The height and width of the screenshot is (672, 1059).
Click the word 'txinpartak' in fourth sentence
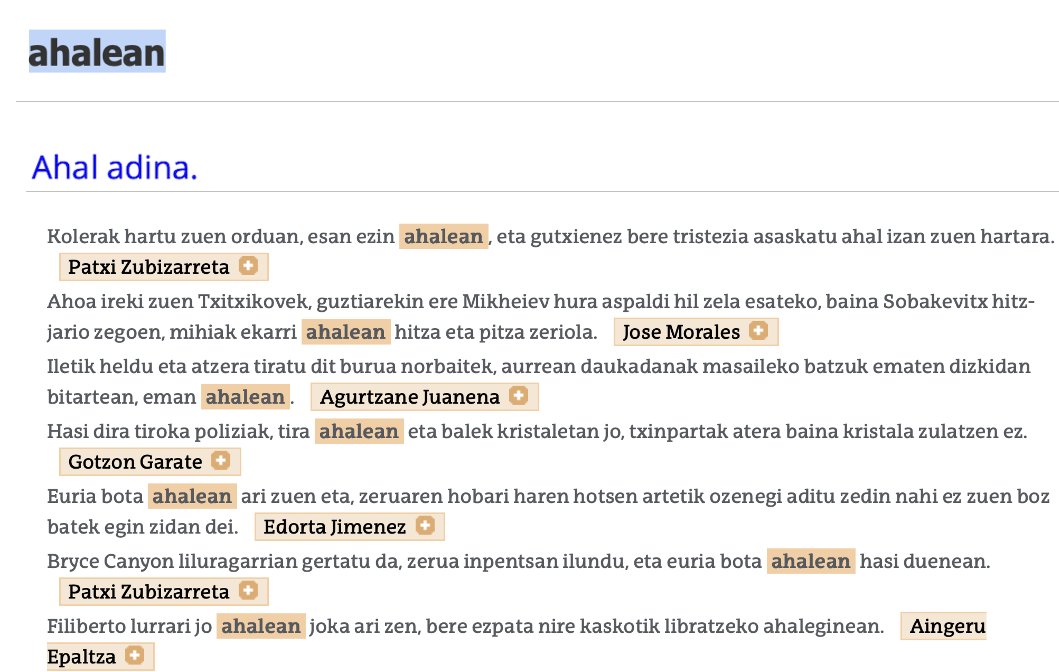[680, 431]
